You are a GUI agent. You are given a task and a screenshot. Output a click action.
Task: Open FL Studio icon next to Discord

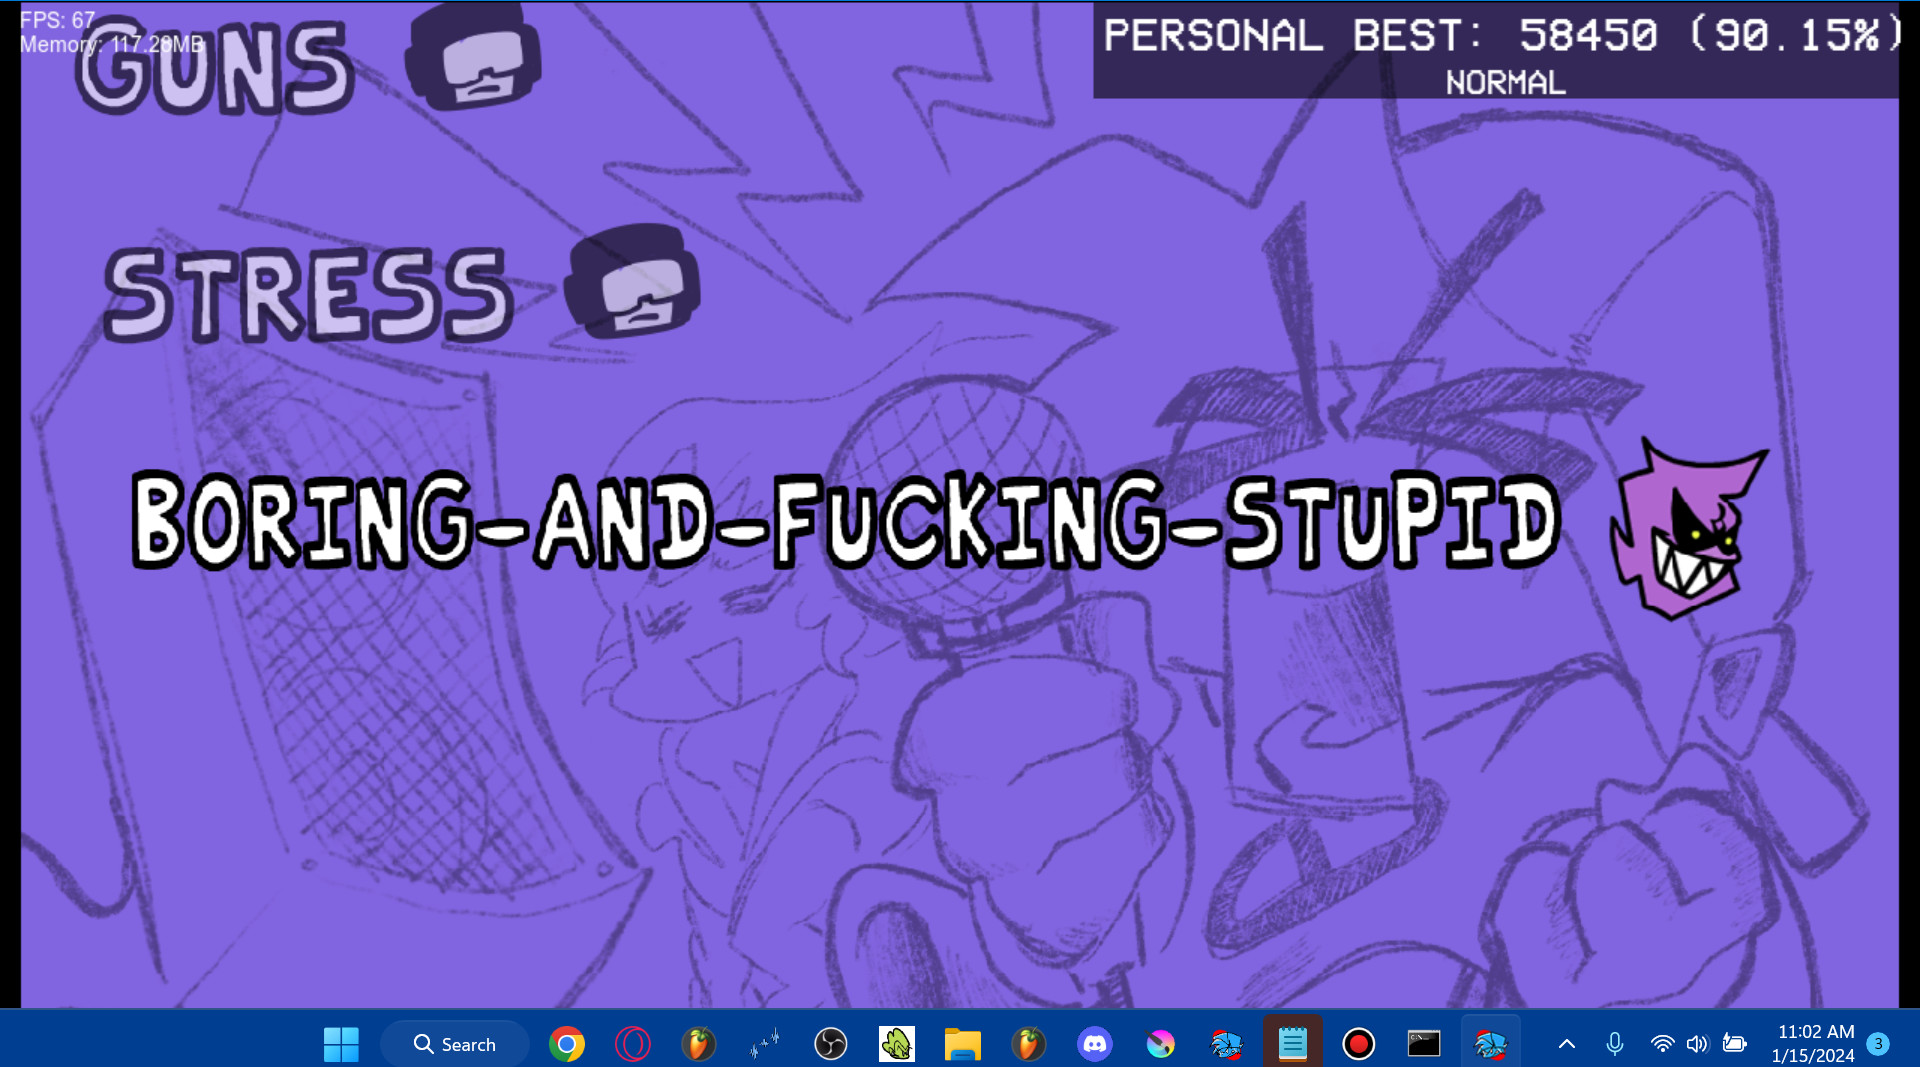[x=1029, y=1044]
